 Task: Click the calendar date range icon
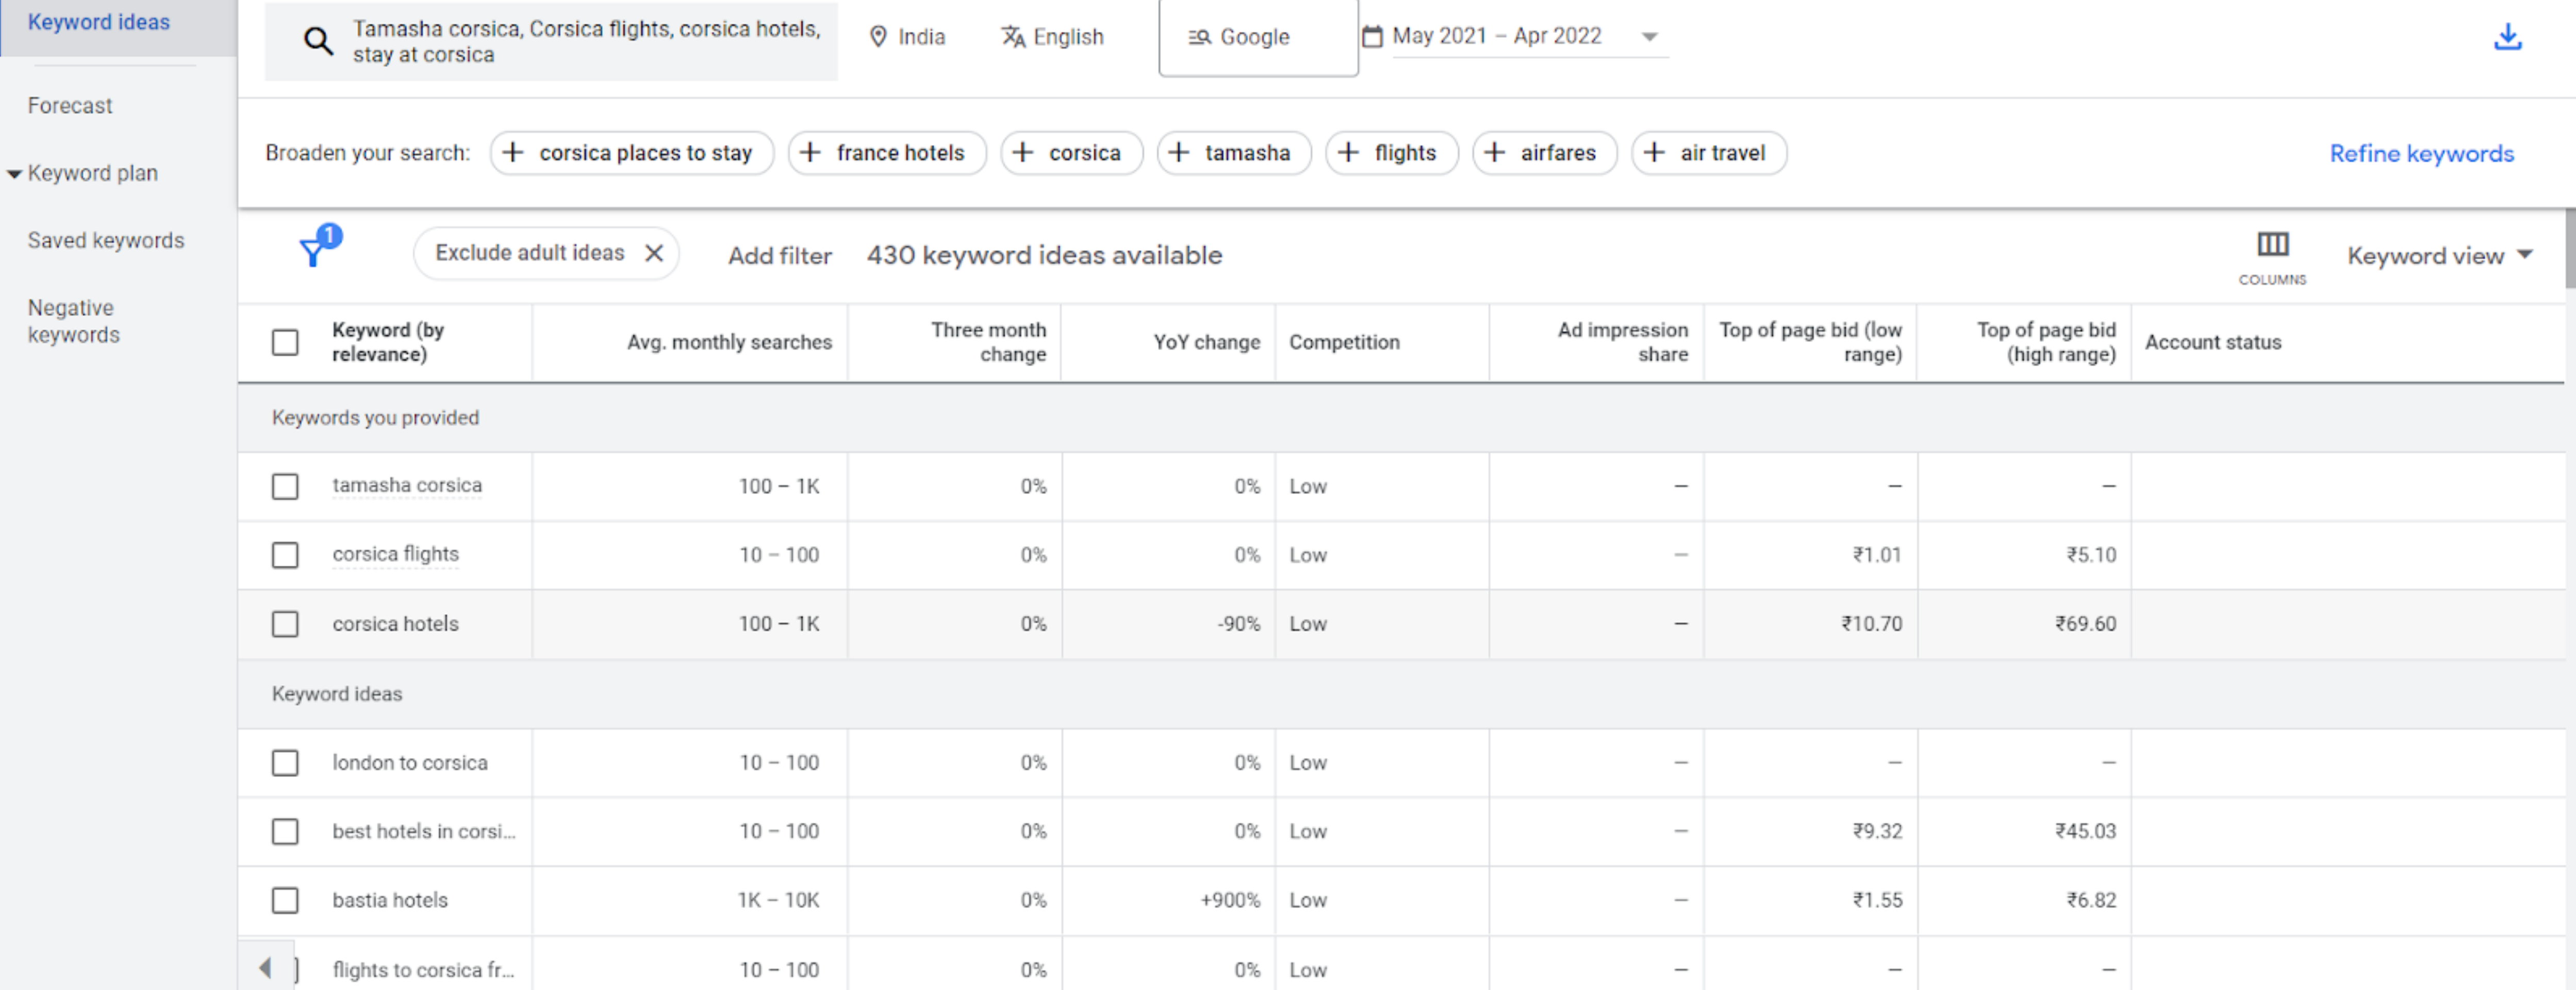(x=1373, y=36)
